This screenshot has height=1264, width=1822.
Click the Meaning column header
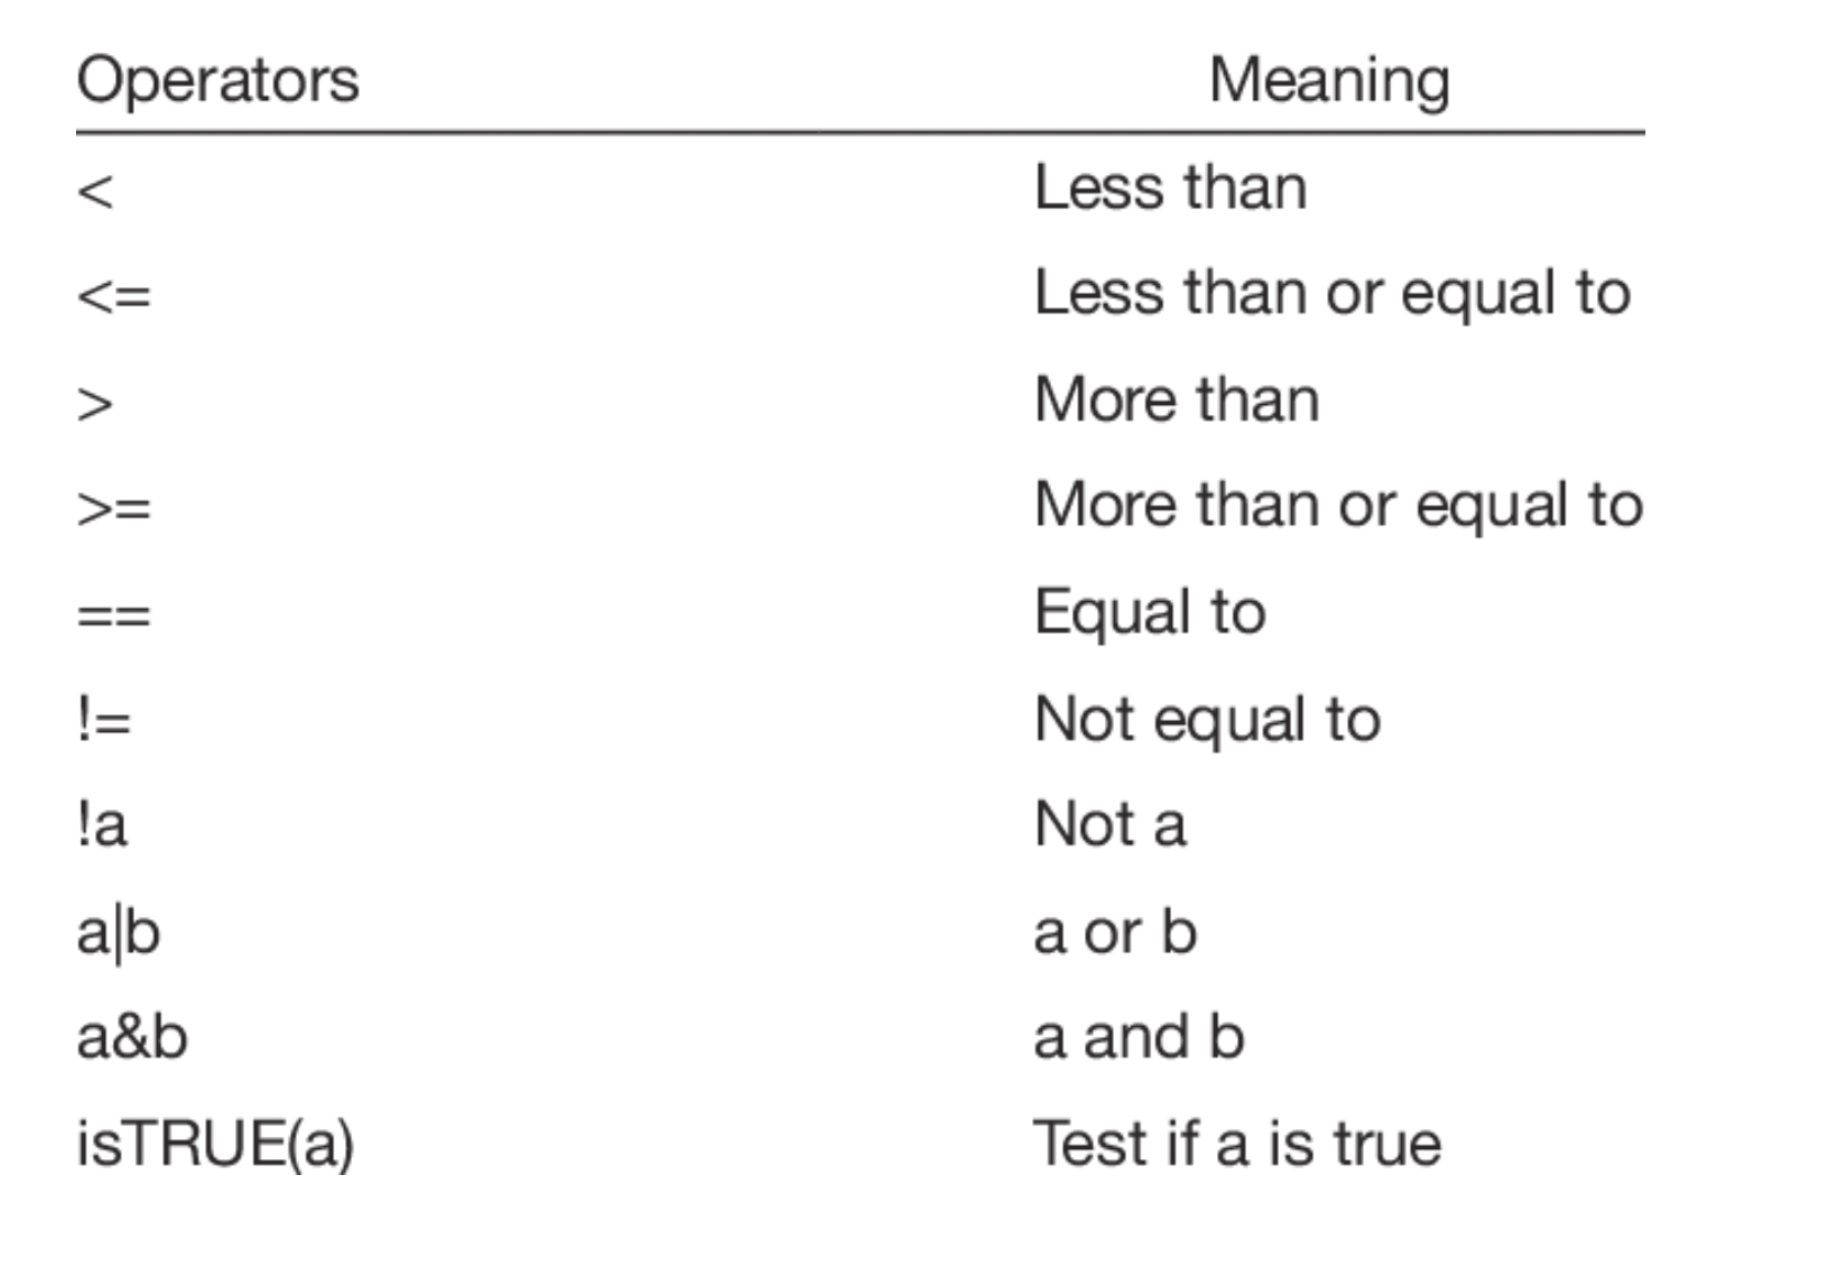click(x=1328, y=80)
